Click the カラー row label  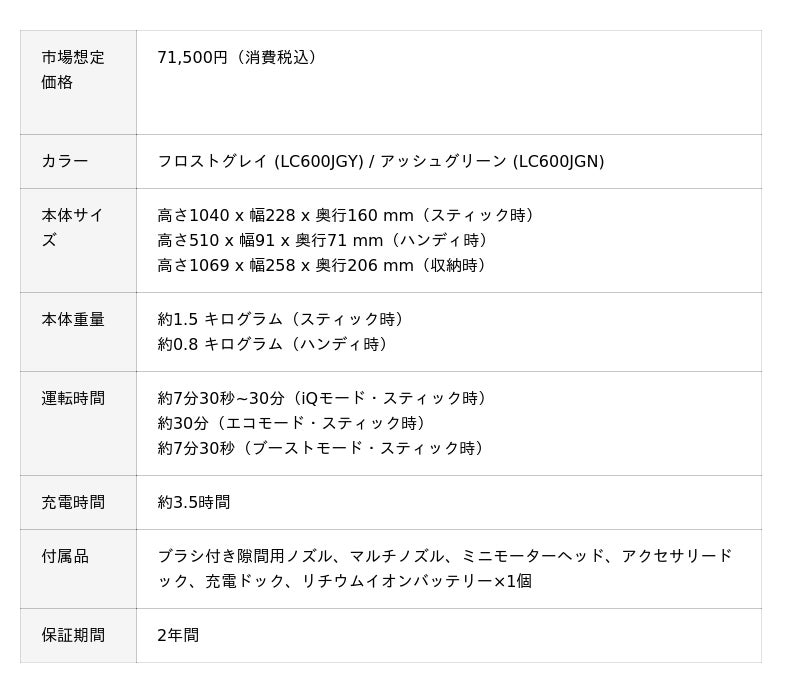(x=64, y=161)
